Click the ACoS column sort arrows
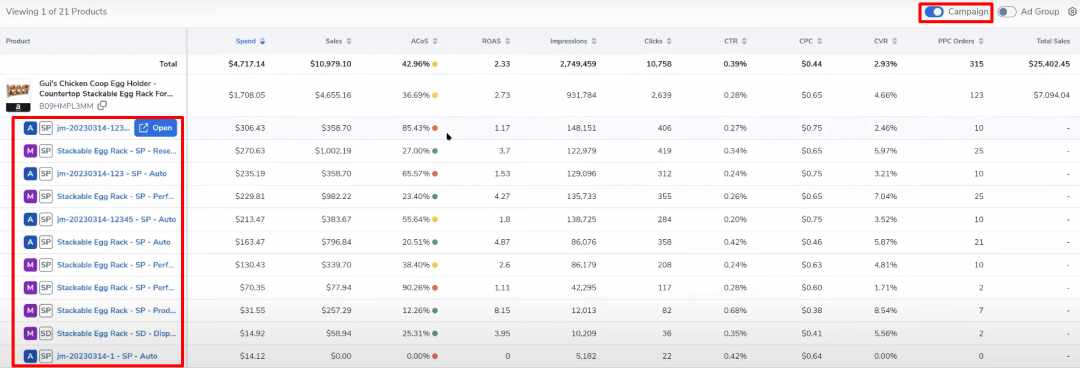The height and width of the screenshot is (368, 1080). (435, 41)
